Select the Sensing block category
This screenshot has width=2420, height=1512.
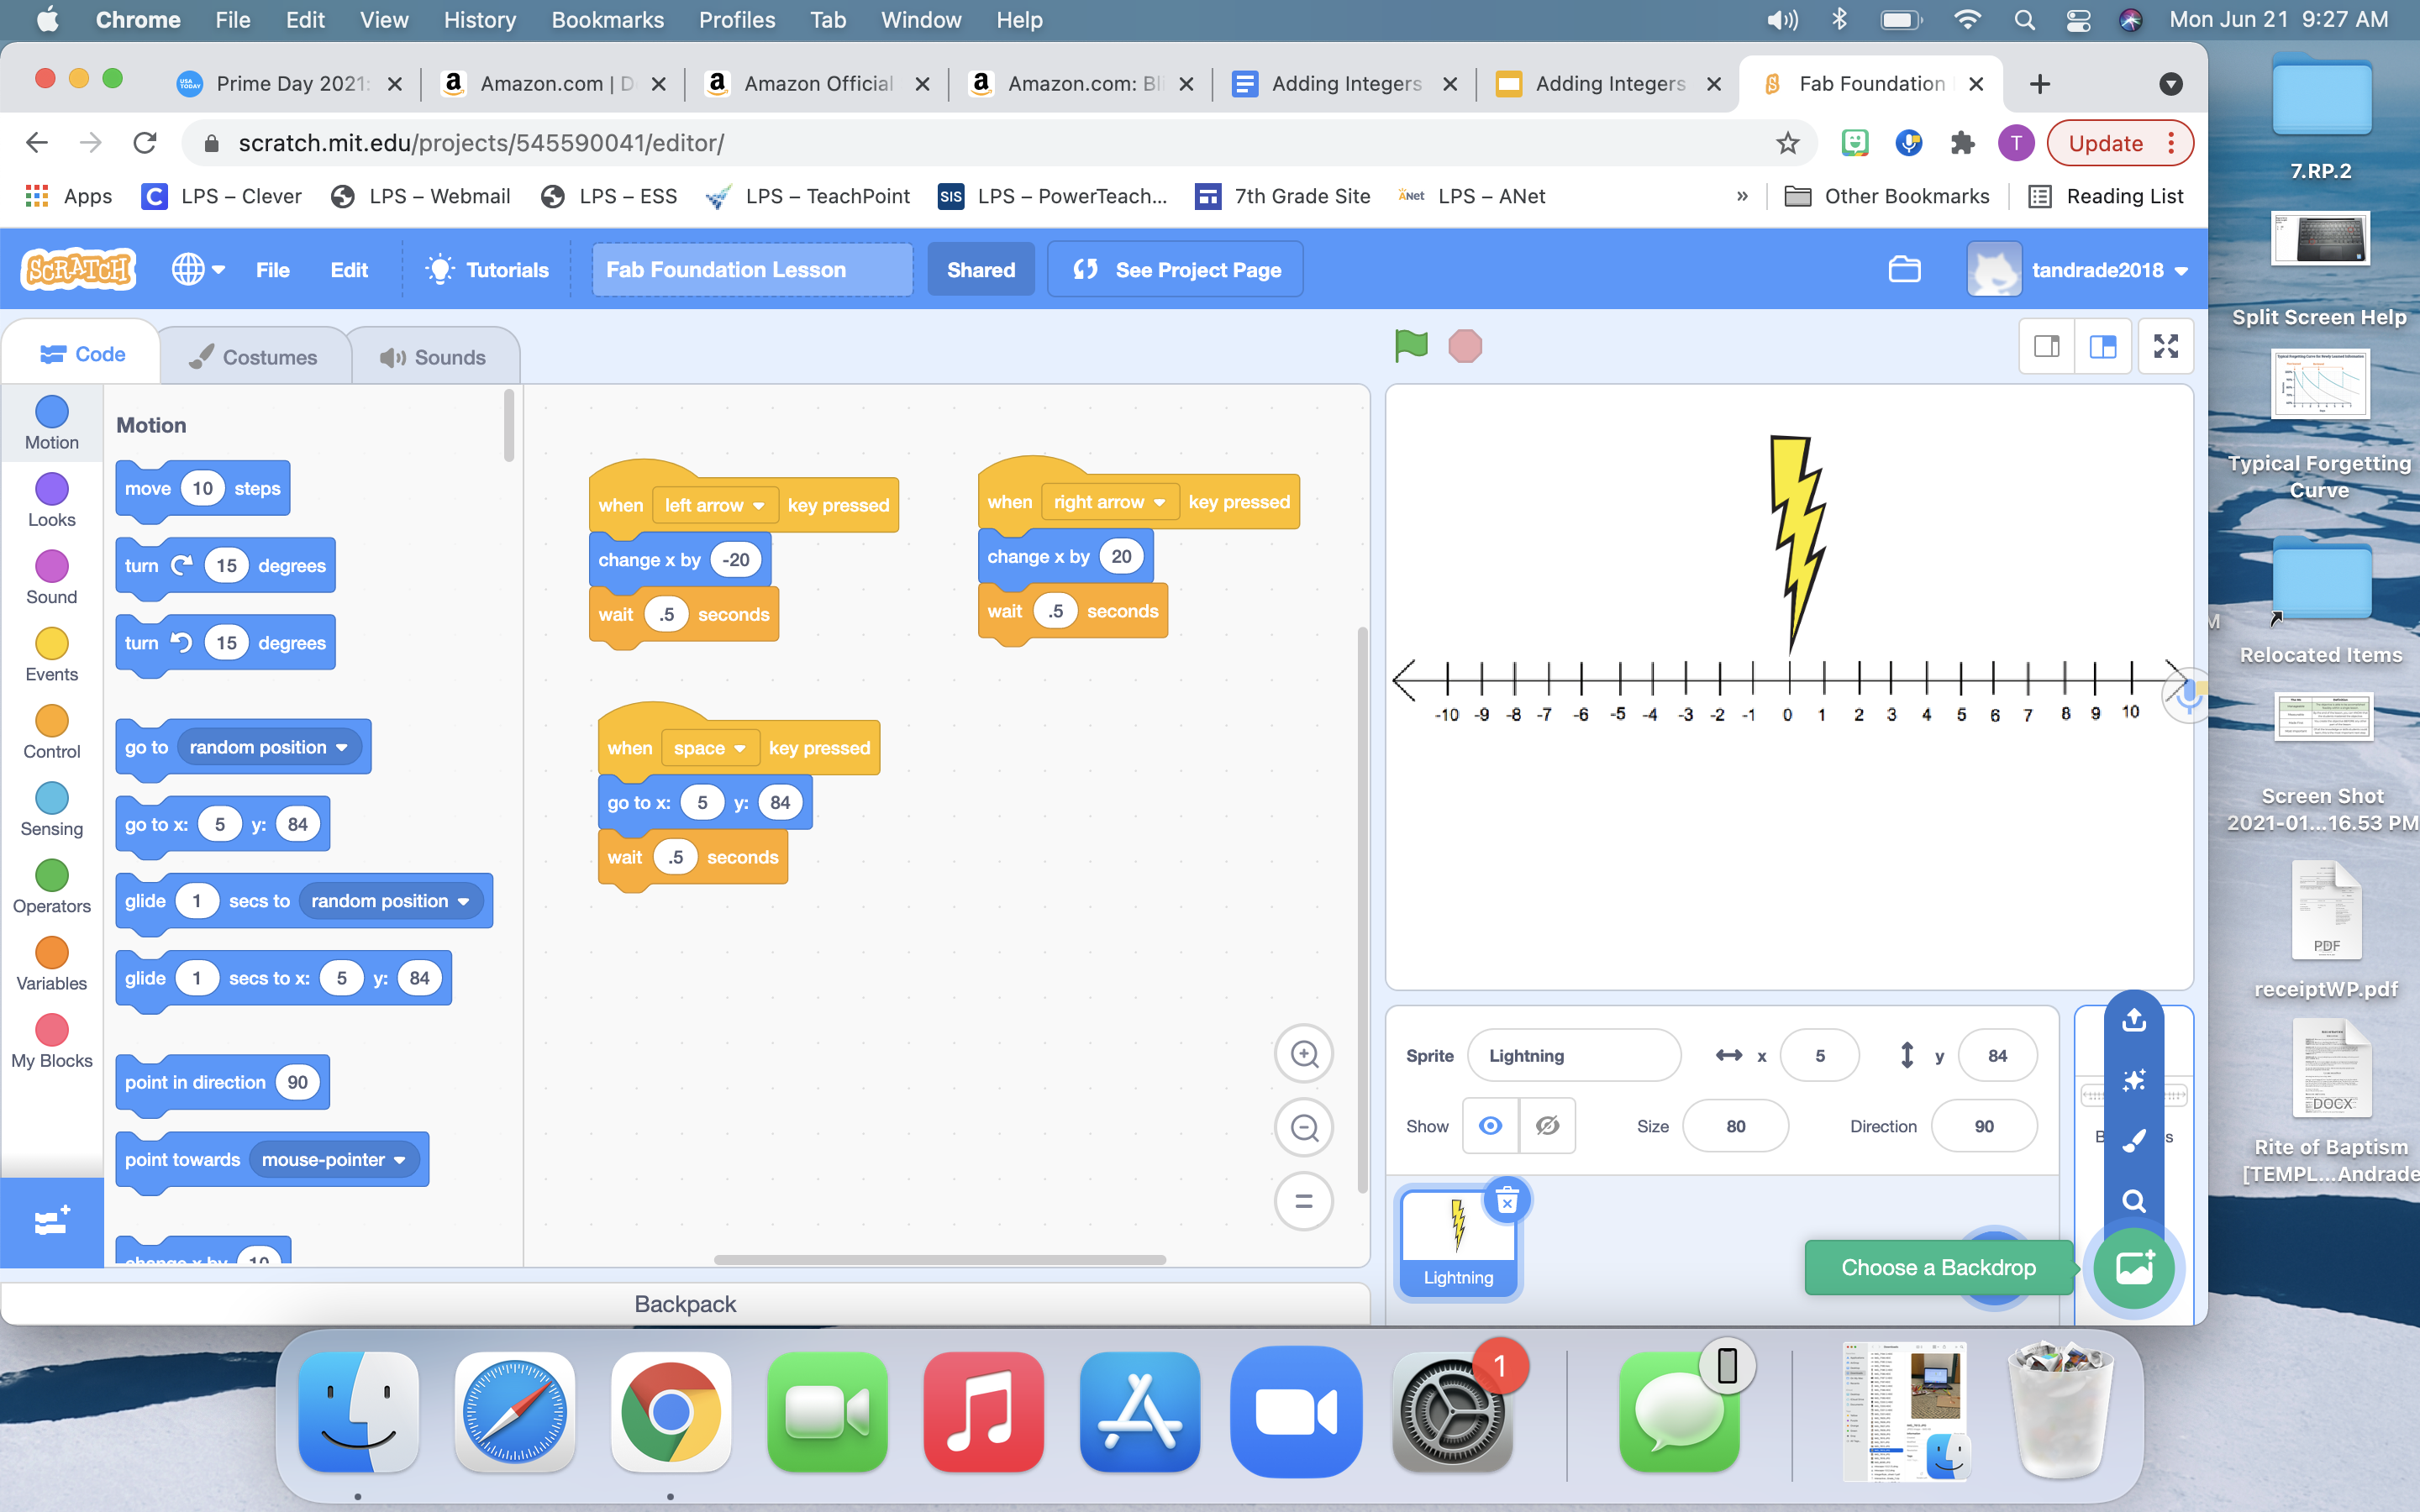coord(52,810)
